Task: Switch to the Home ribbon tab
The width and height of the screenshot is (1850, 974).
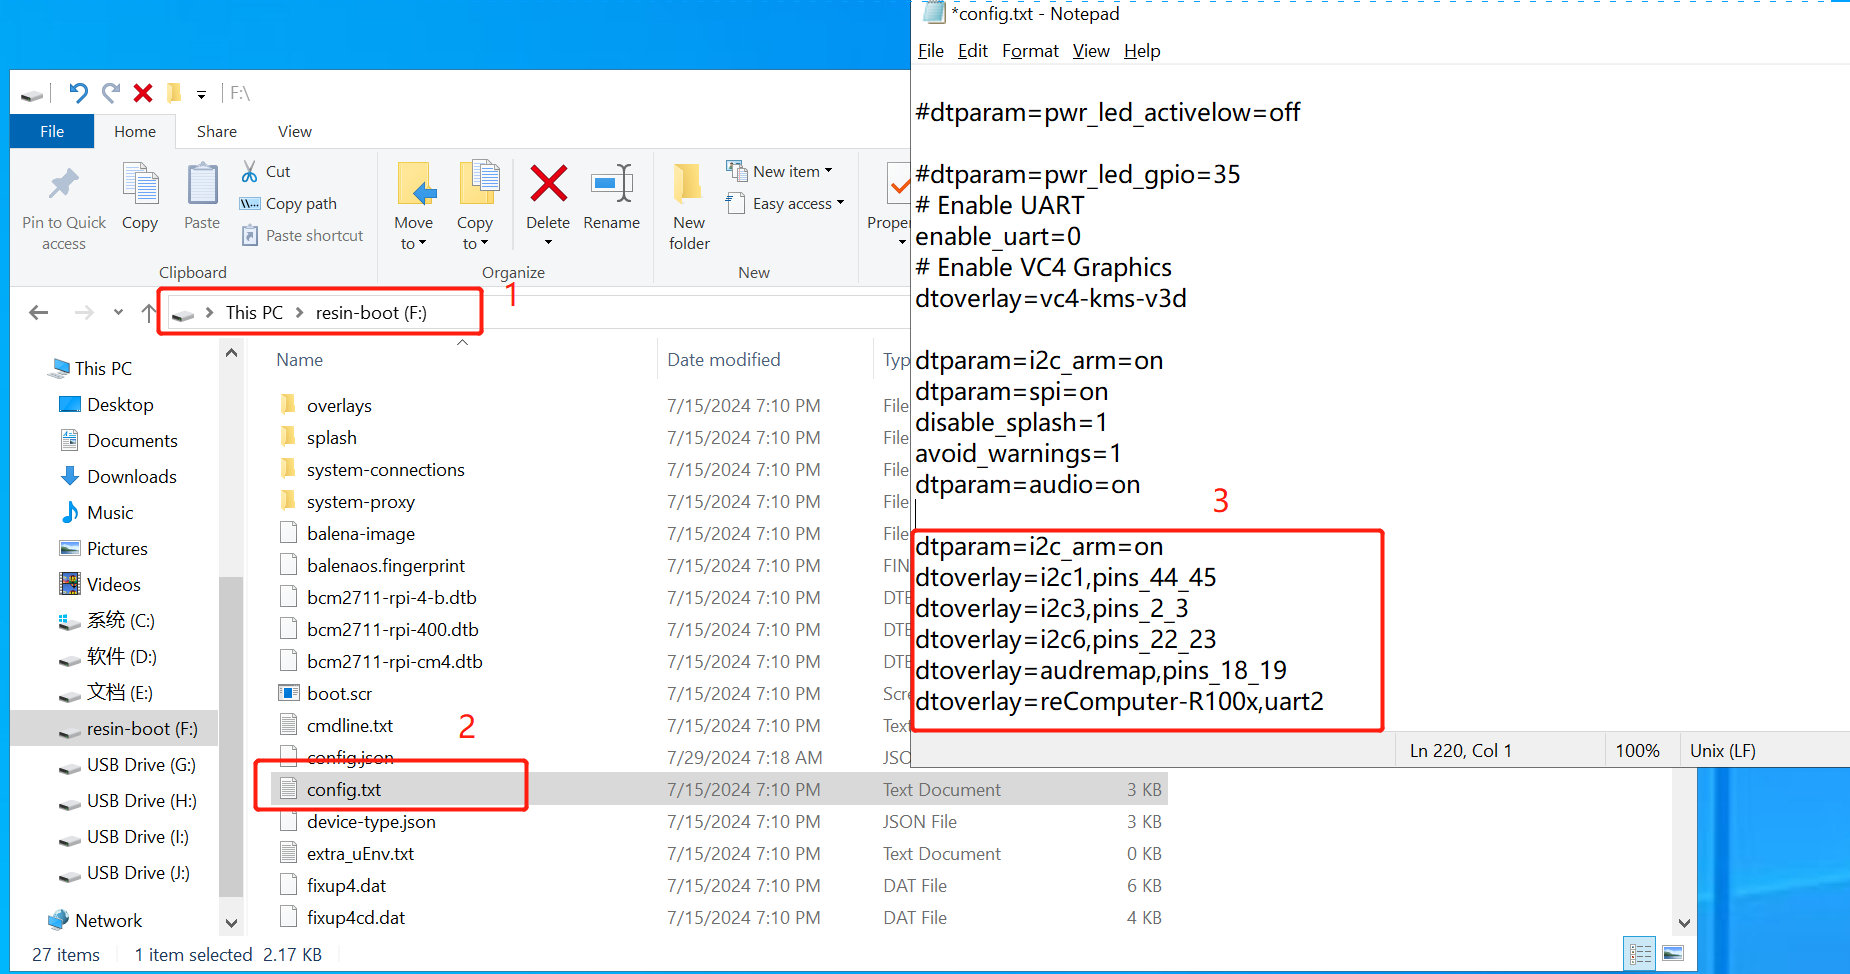Action: click(x=135, y=132)
